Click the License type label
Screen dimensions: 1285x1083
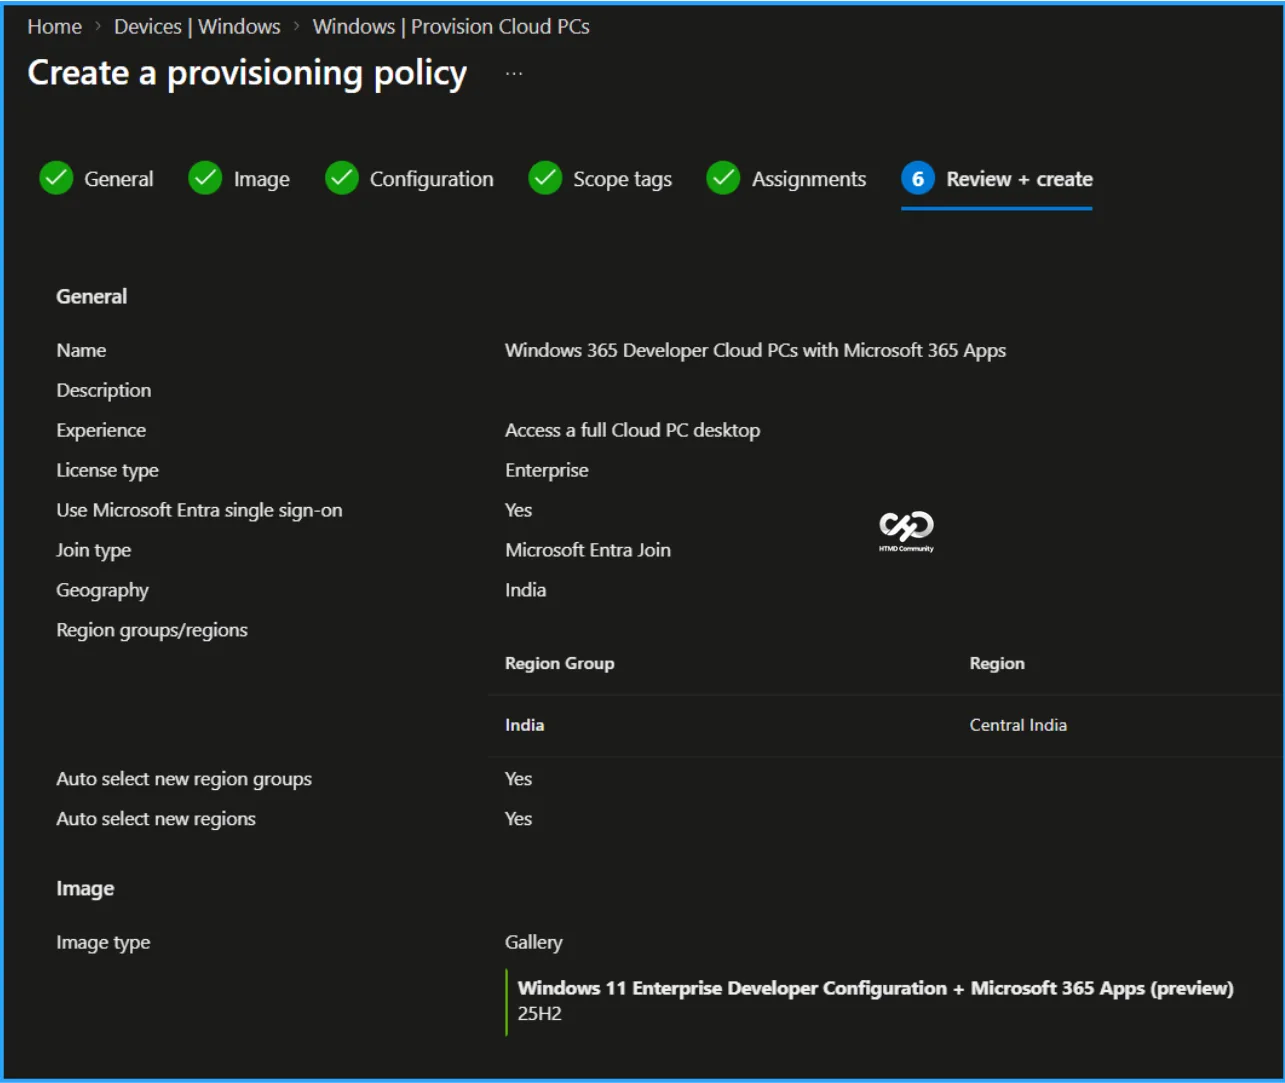tap(107, 470)
